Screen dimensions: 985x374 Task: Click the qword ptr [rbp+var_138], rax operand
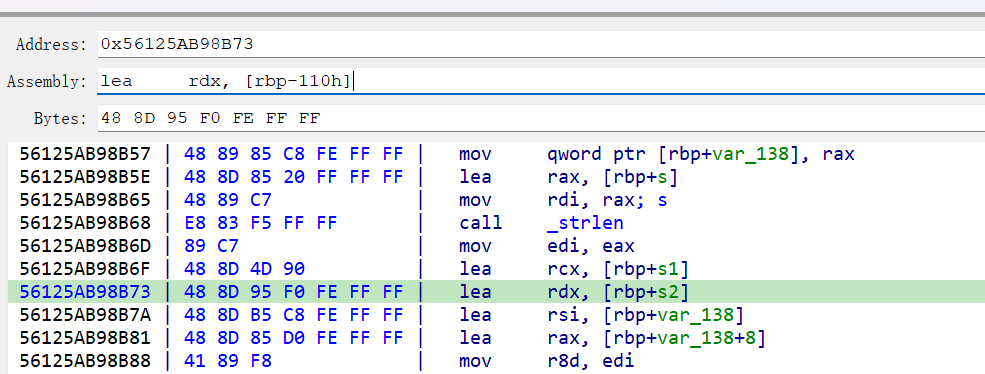[701, 154]
